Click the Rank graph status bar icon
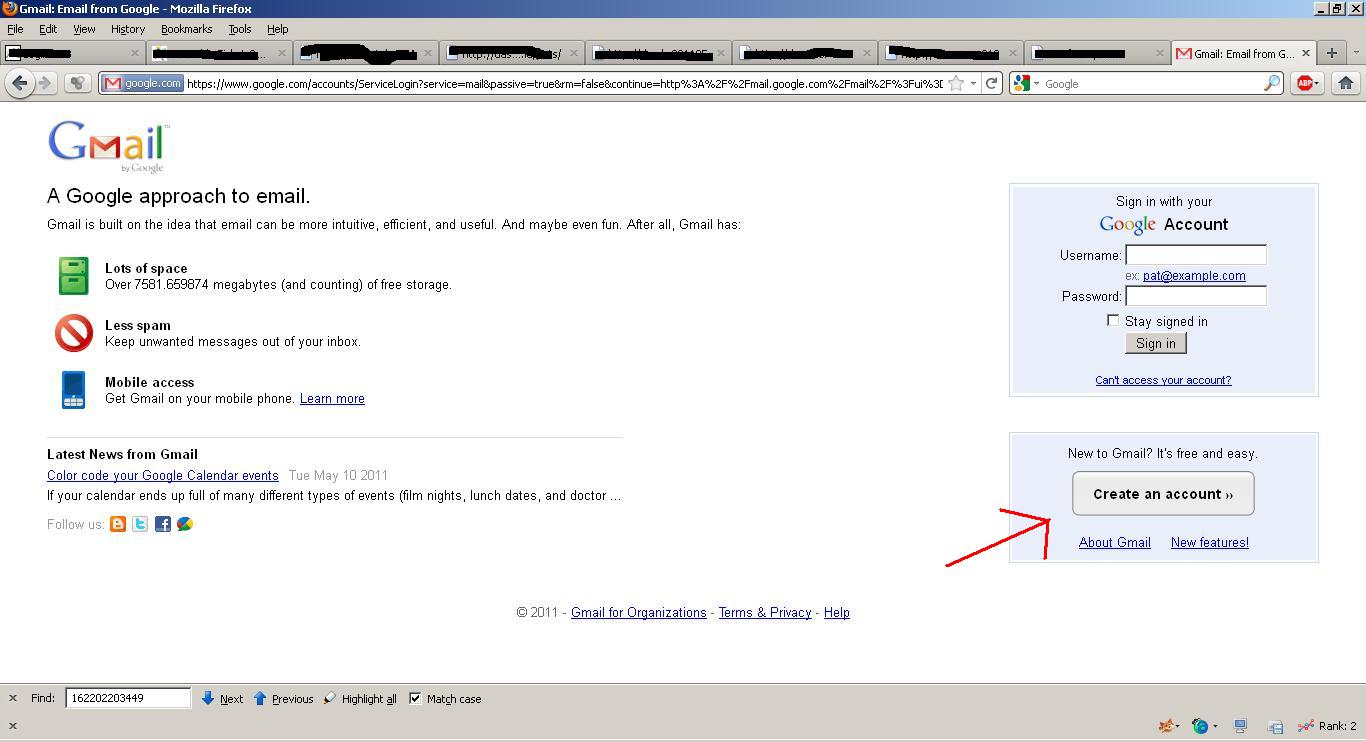Screen dimensions: 1366x742 pyautogui.click(x=1305, y=726)
